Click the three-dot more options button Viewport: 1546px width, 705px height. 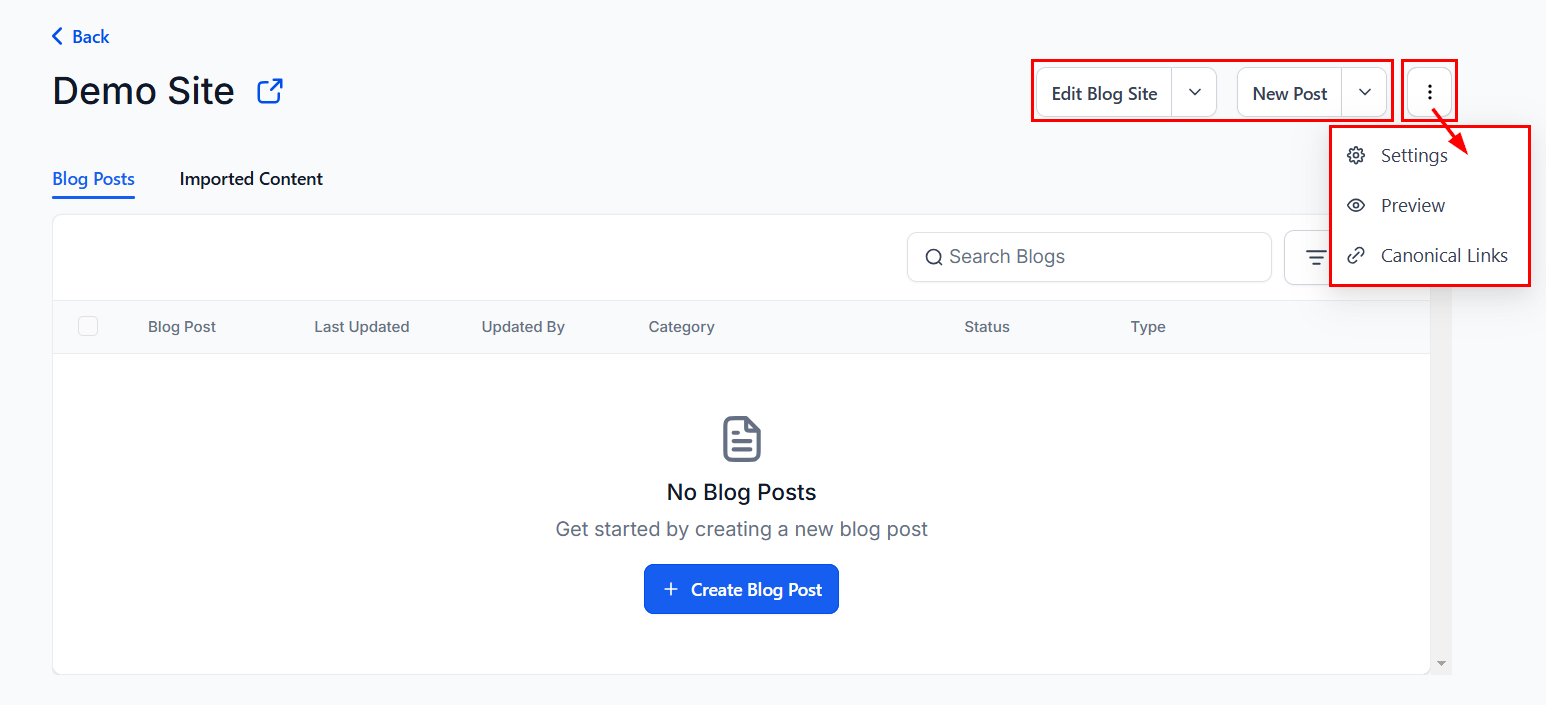(x=1430, y=92)
